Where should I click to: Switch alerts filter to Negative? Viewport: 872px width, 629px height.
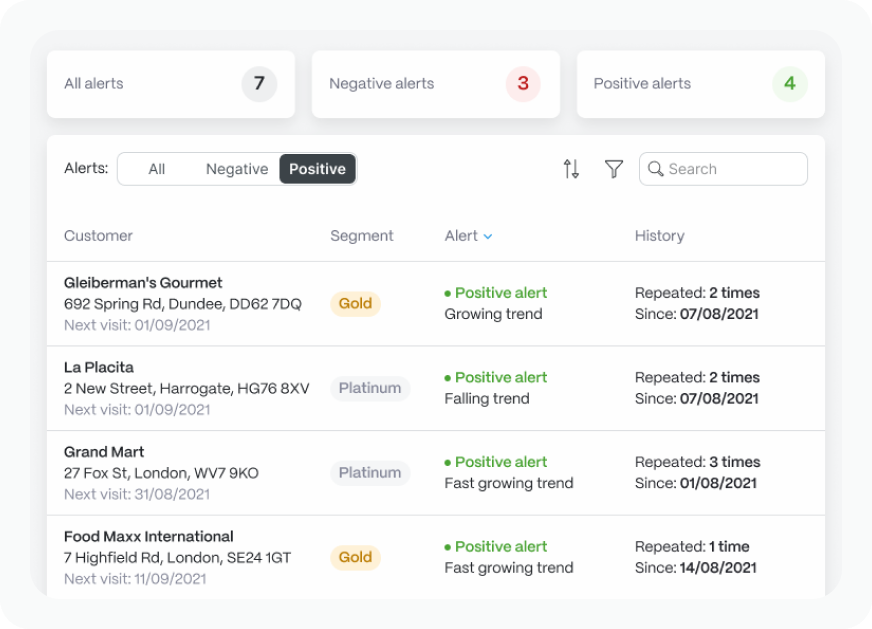pos(237,169)
